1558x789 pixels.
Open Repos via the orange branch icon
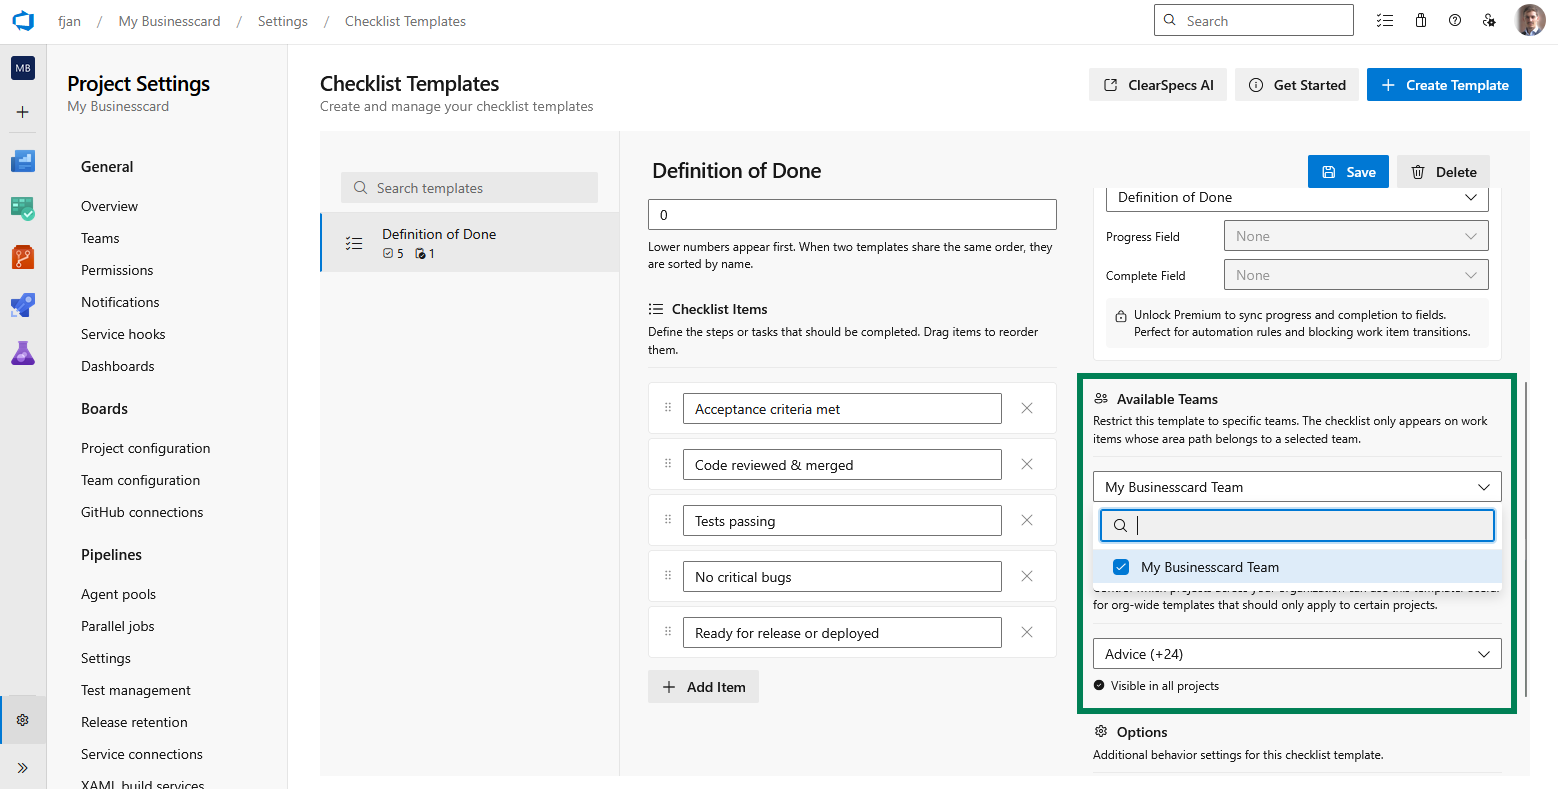(22, 257)
